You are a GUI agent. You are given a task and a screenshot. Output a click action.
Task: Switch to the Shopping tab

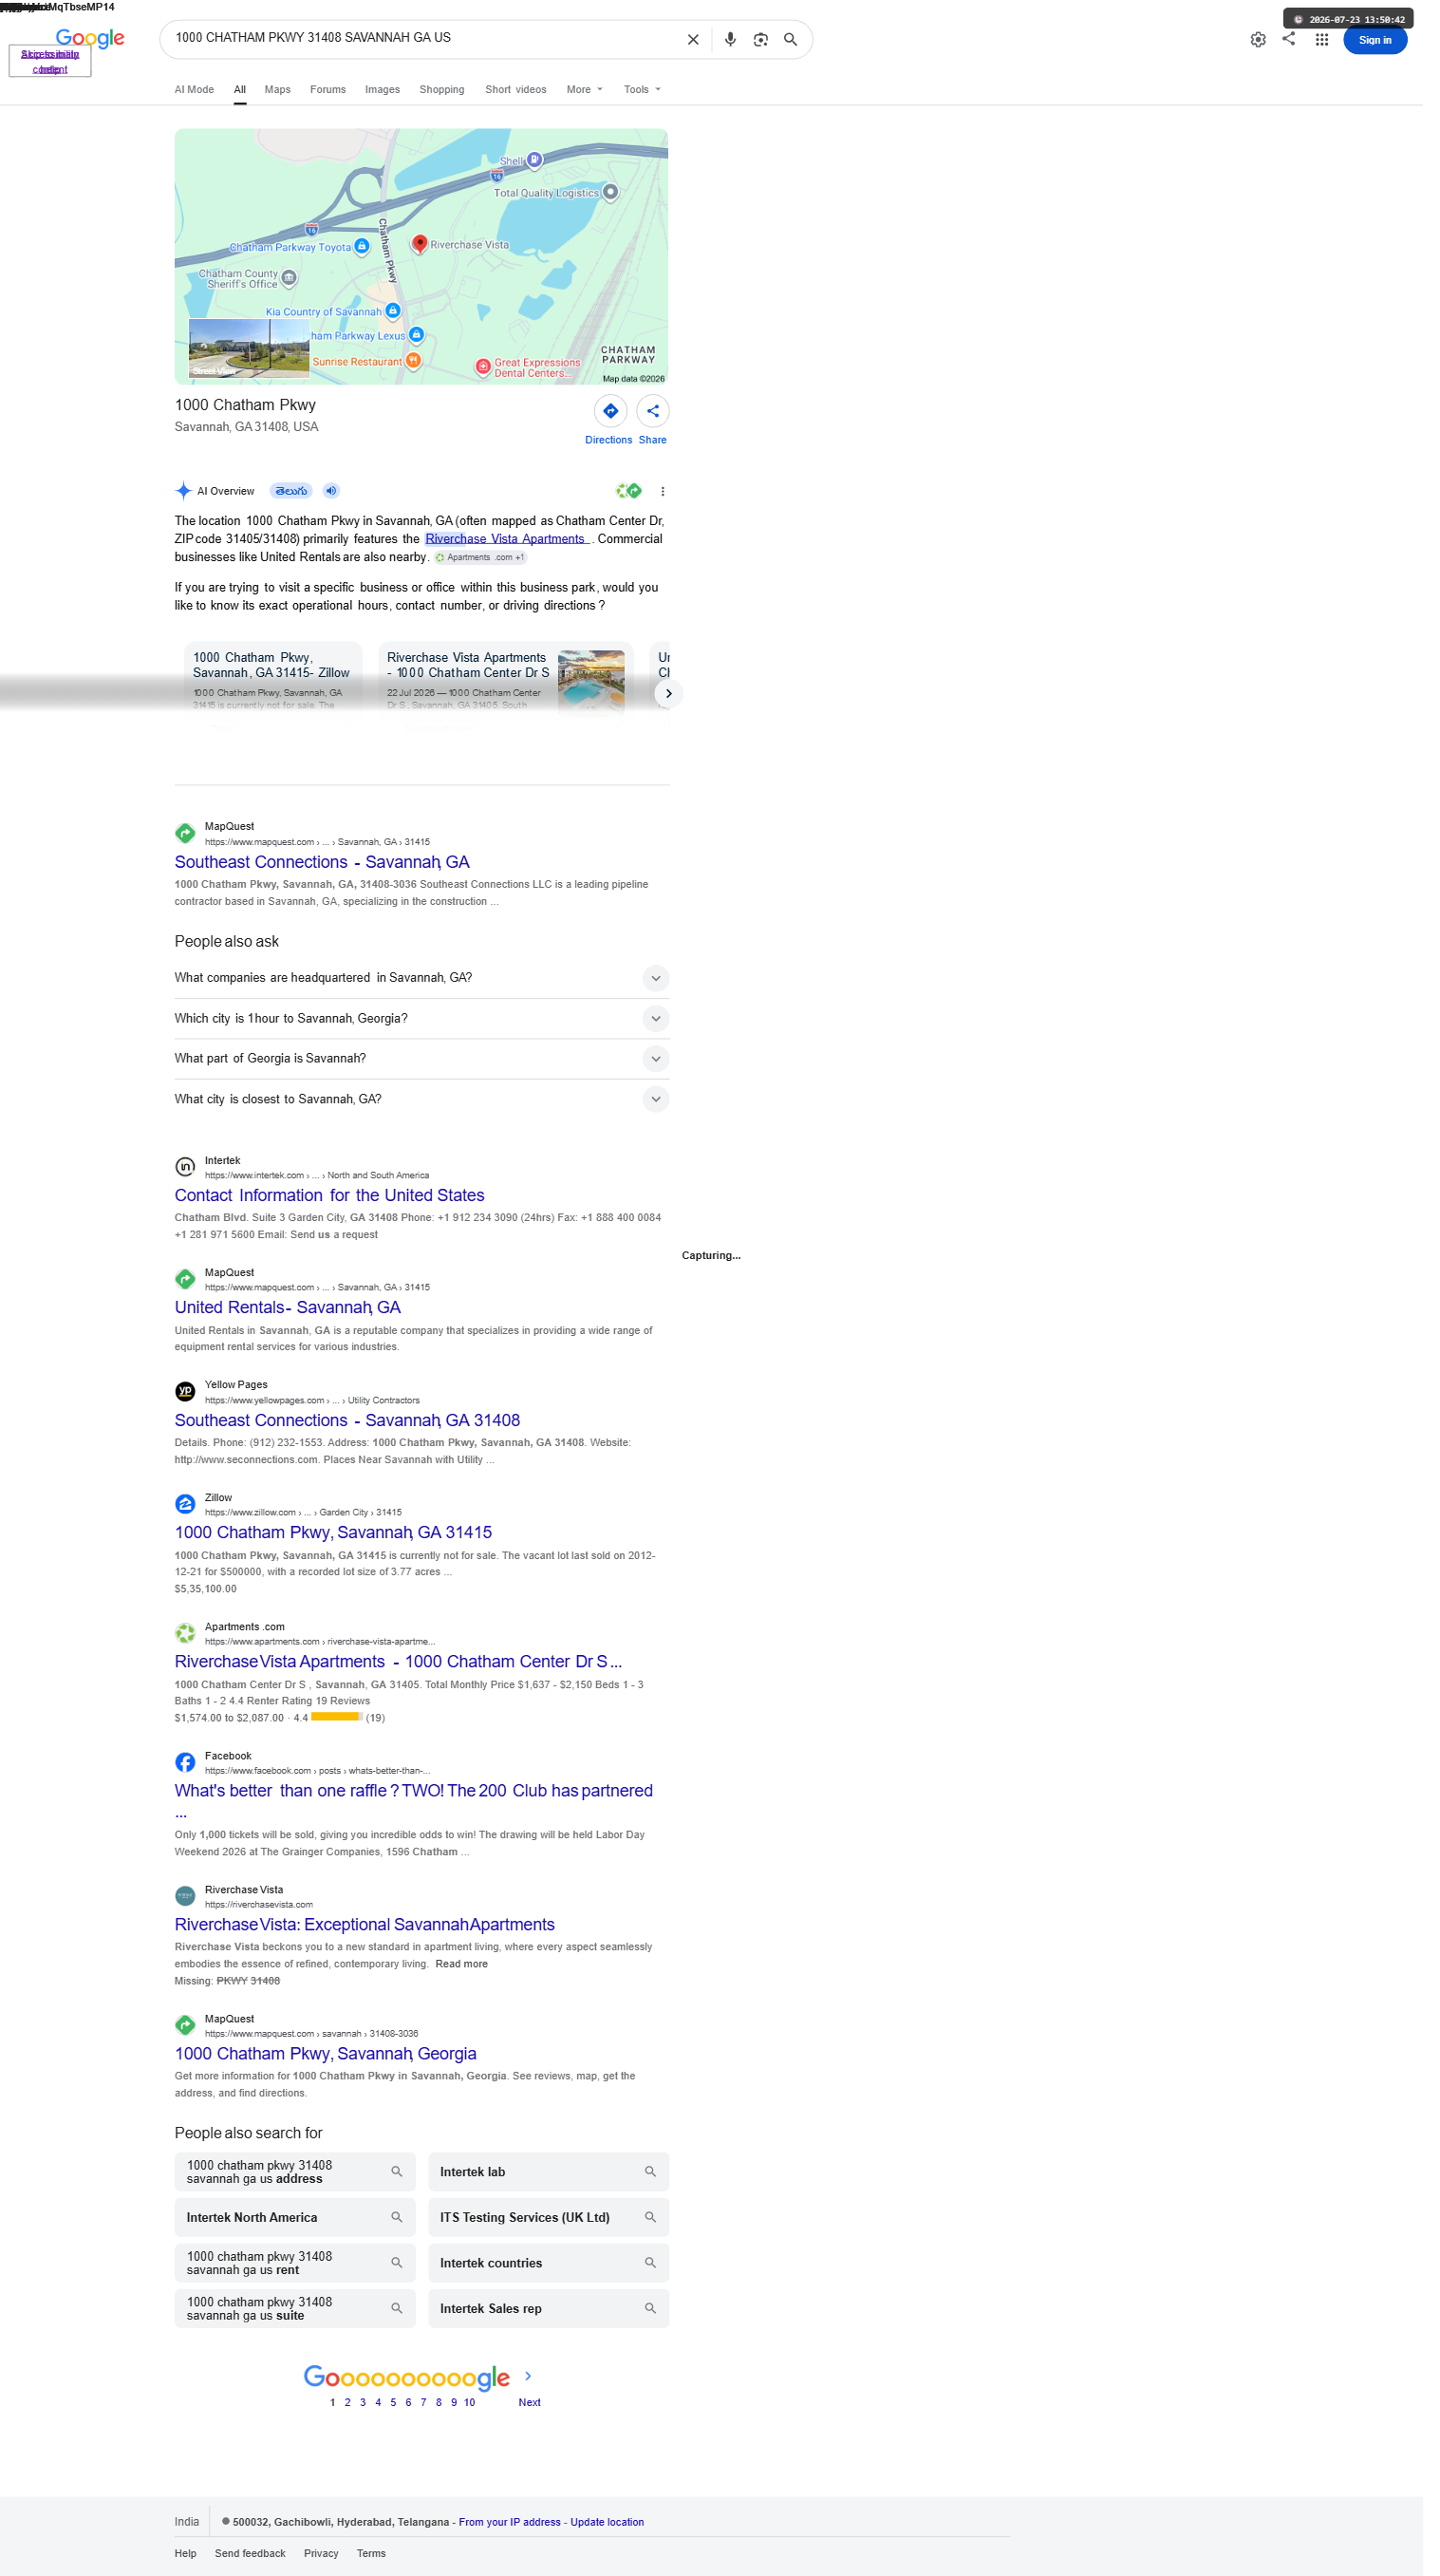click(x=442, y=90)
